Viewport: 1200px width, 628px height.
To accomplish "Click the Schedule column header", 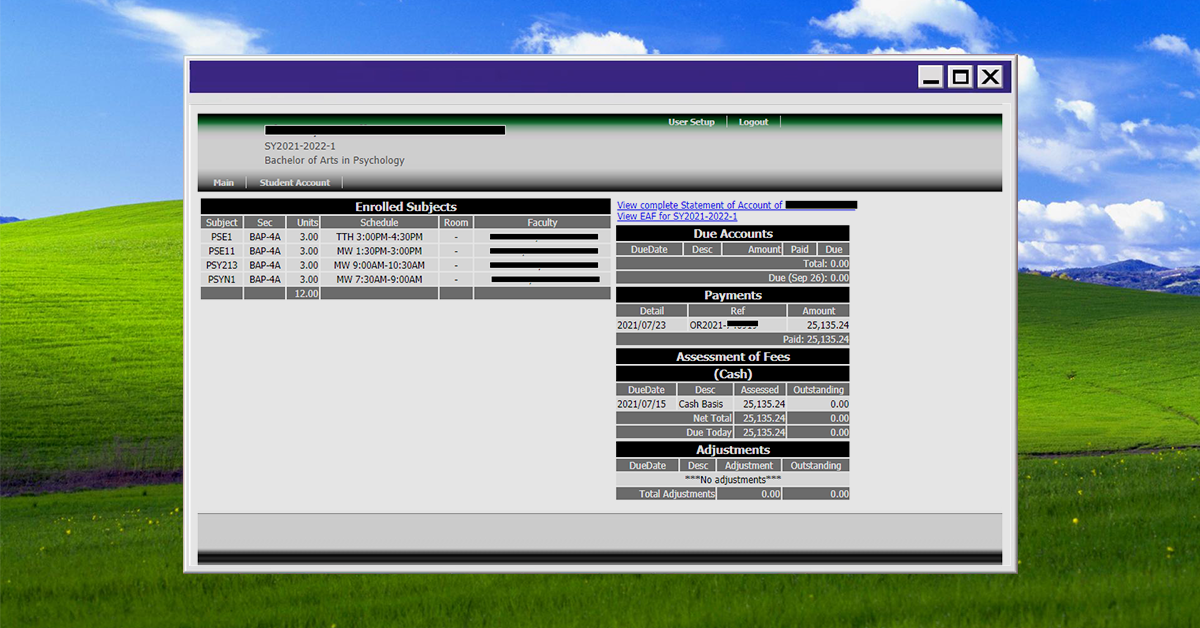I will (379, 223).
